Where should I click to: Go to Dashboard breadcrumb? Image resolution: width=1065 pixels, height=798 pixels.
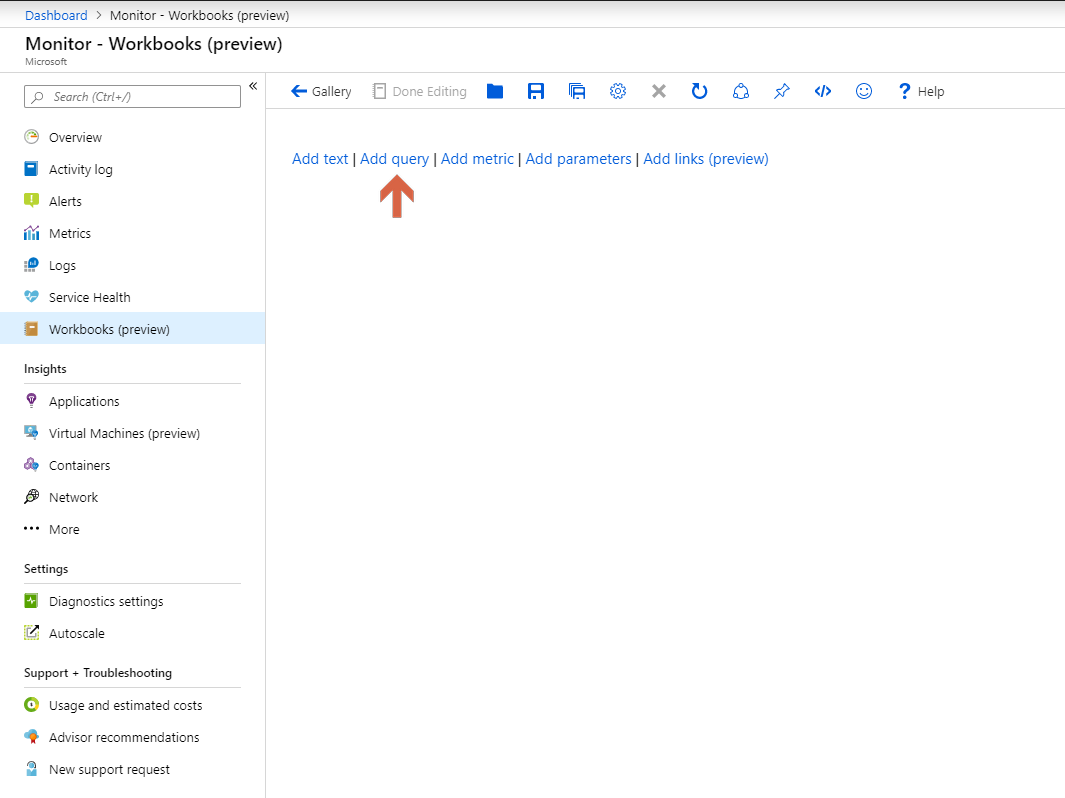pyautogui.click(x=56, y=15)
